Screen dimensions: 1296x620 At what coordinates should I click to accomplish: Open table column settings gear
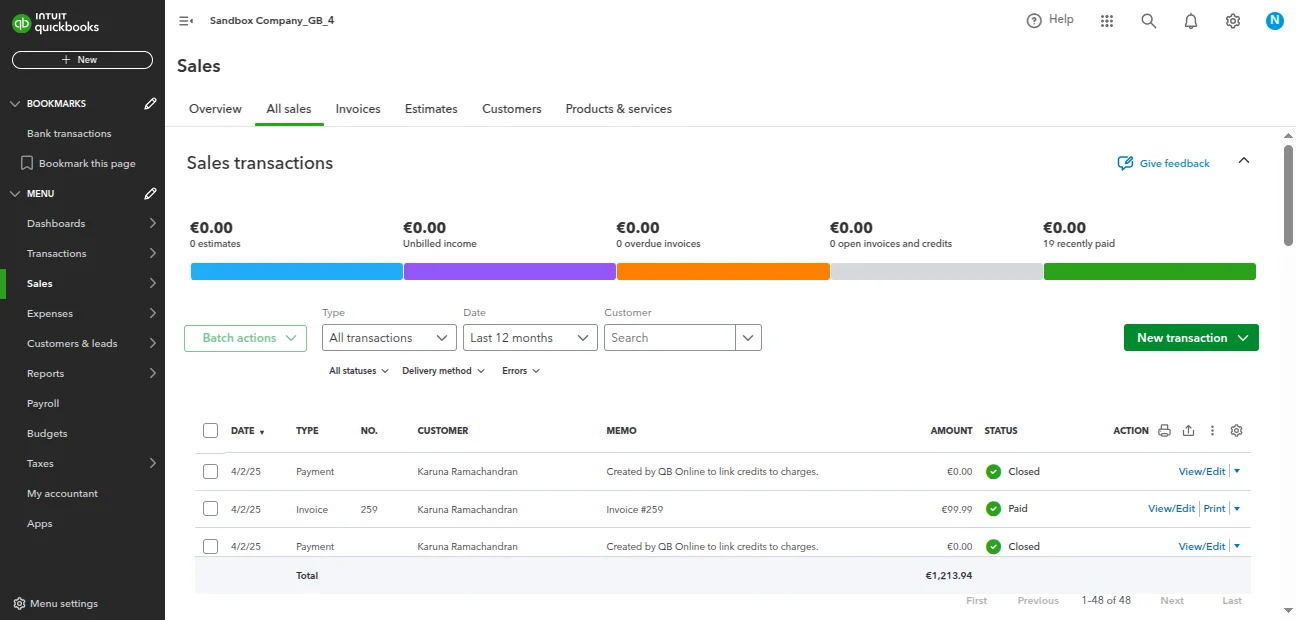tap(1236, 431)
